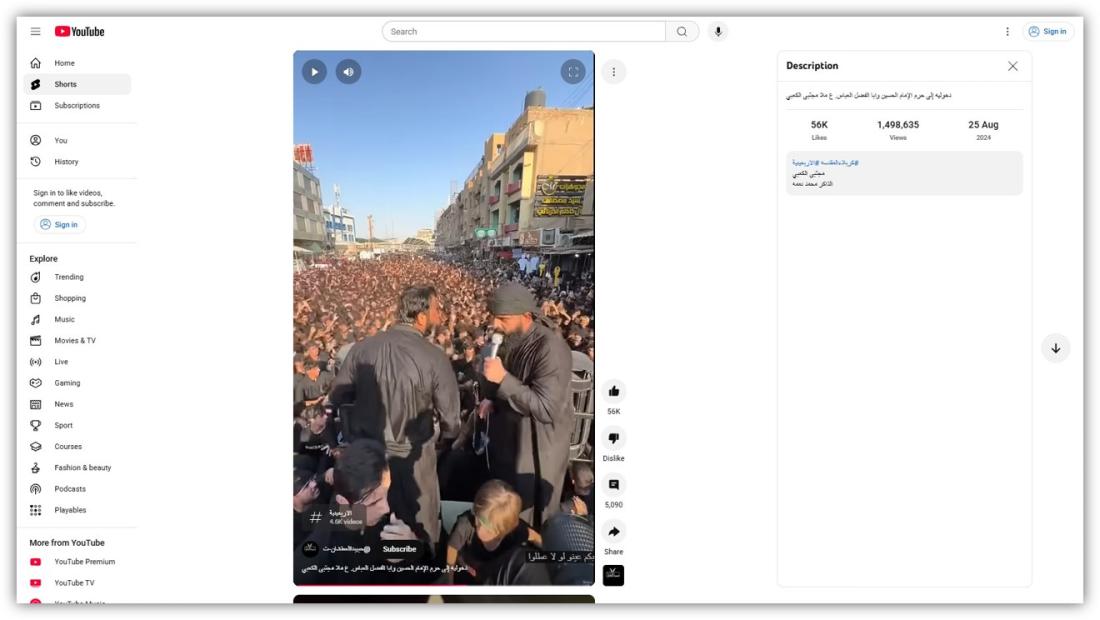Go to next Short with down arrow
The height and width of the screenshot is (620, 1100).
pos(1056,348)
